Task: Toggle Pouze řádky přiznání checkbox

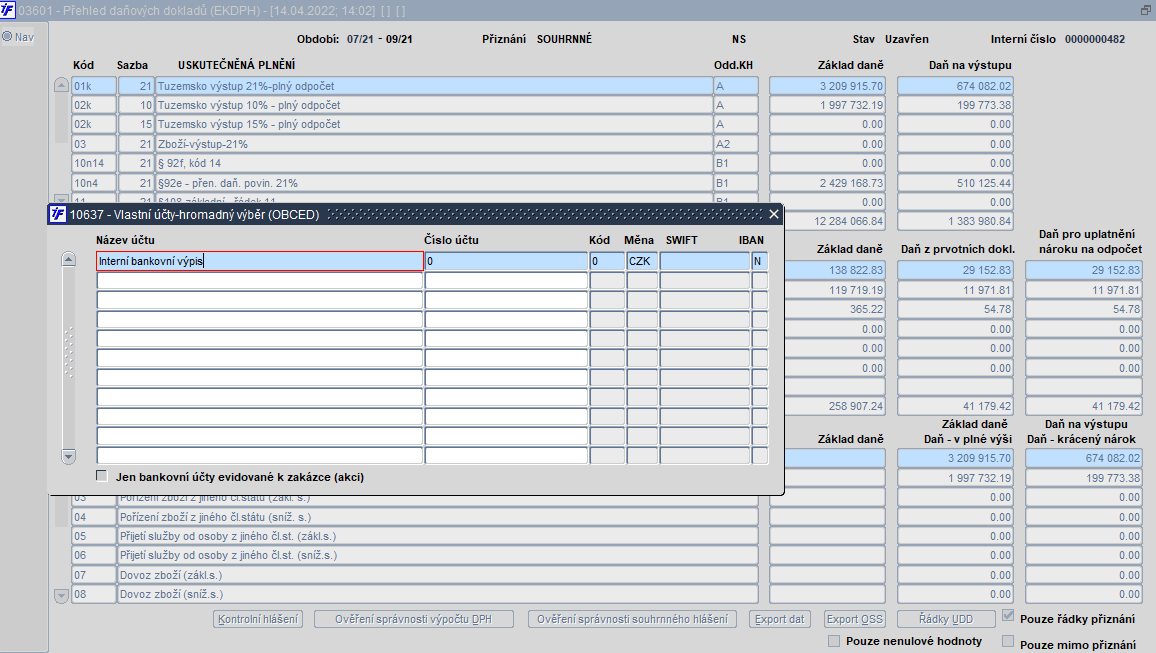Action: pos(1008,615)
